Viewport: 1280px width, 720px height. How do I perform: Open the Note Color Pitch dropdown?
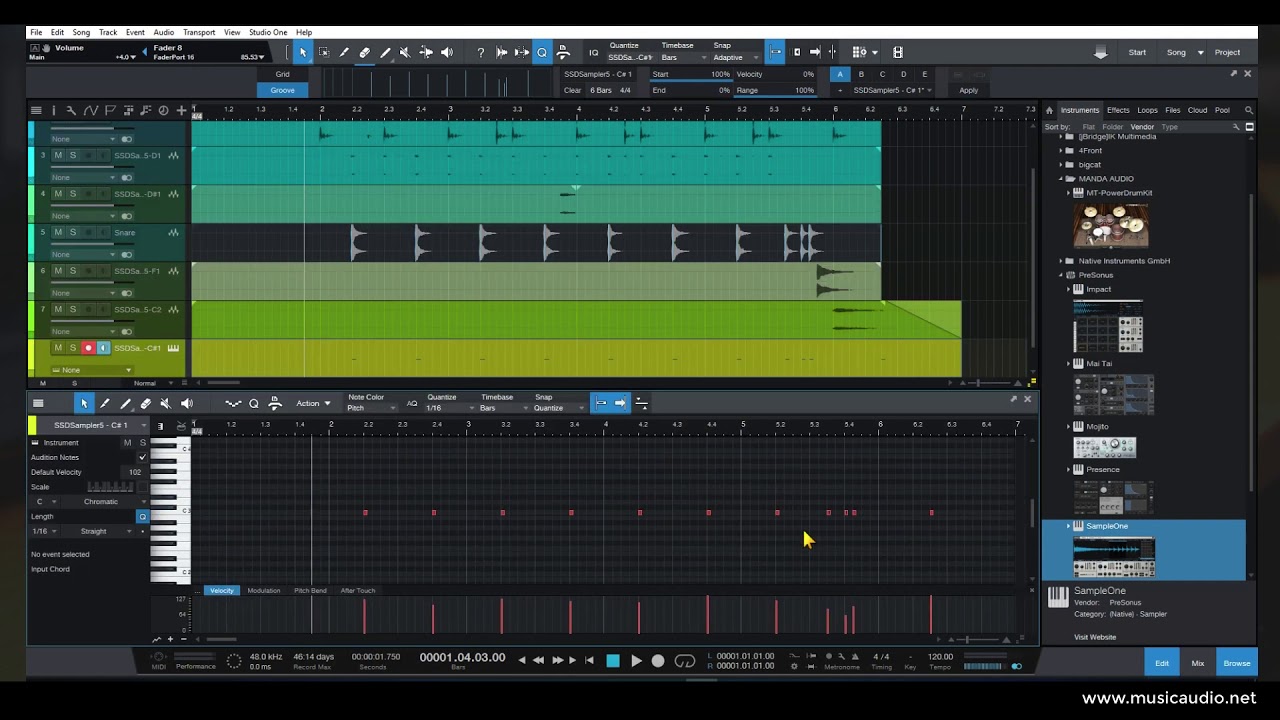coord(369,408)
